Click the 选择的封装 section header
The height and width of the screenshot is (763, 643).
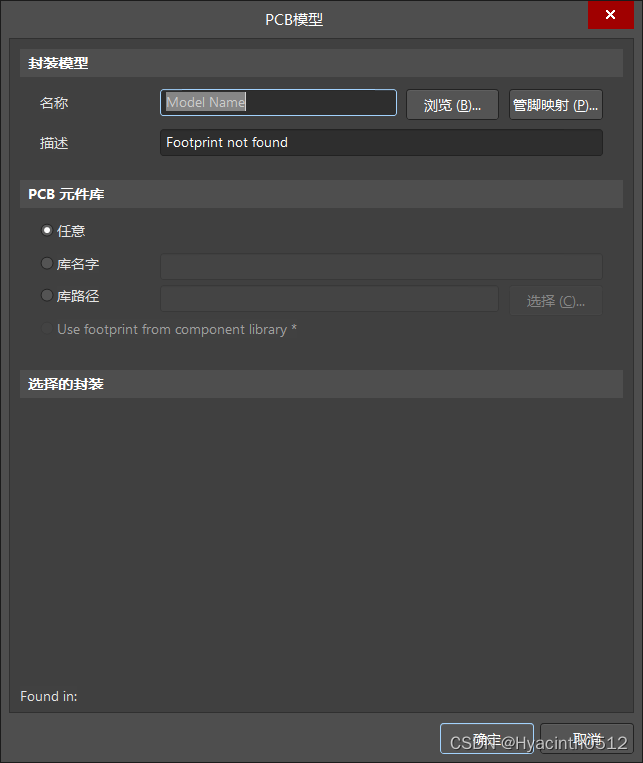(321, 384)
